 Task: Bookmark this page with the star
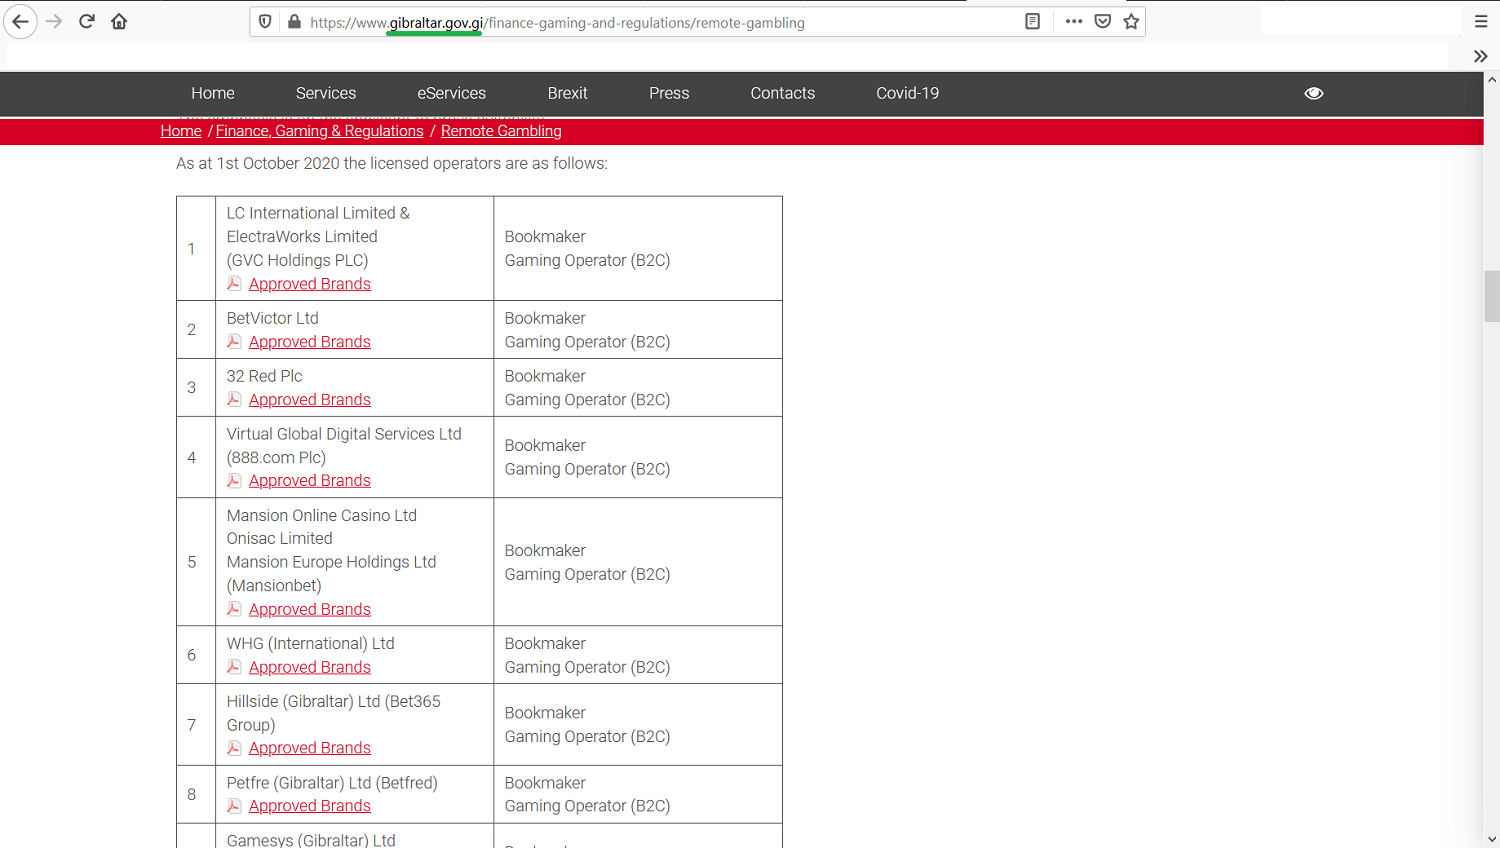pos(1131,21)
